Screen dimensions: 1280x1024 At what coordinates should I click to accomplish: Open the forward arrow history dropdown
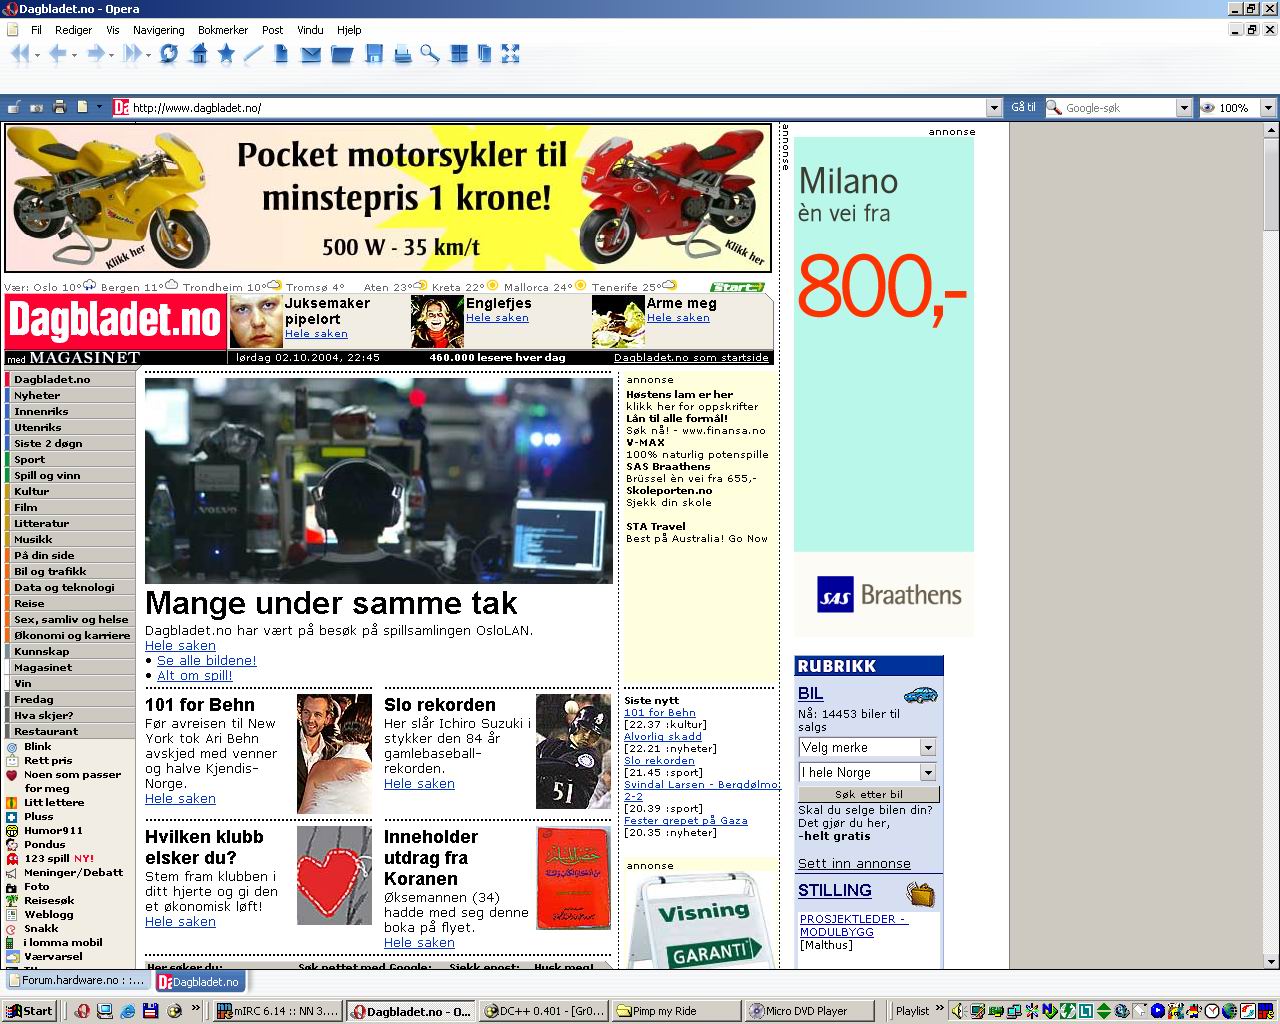[x=111, y=55]
